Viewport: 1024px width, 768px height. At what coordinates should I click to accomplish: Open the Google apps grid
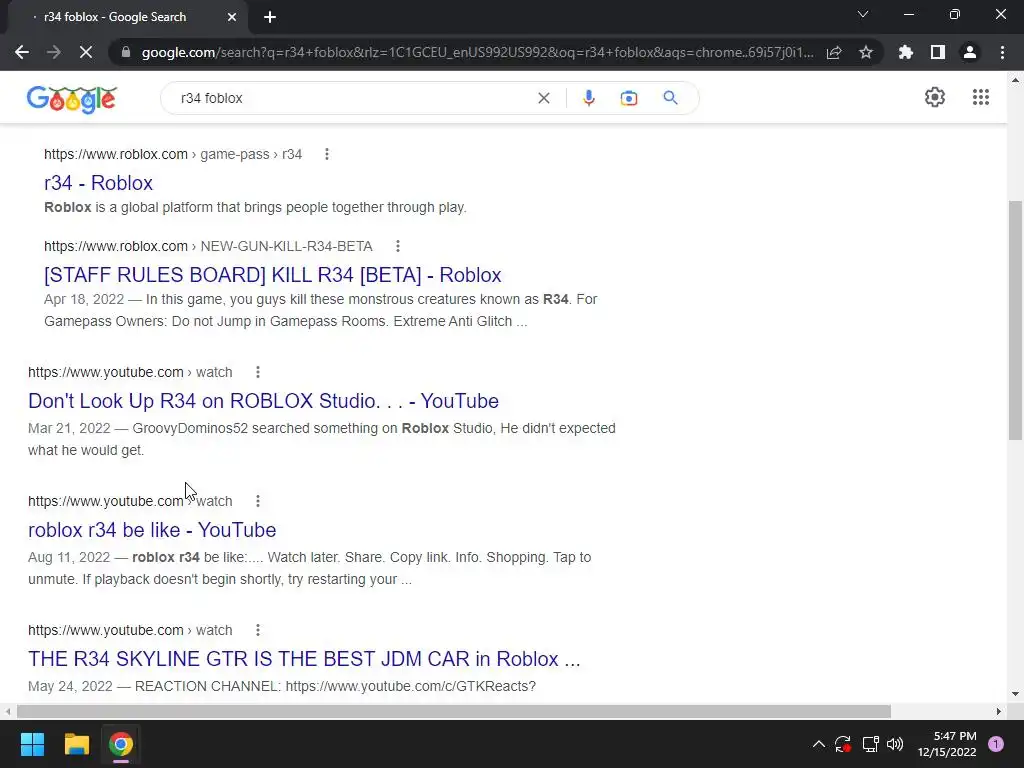coord(981,97)
